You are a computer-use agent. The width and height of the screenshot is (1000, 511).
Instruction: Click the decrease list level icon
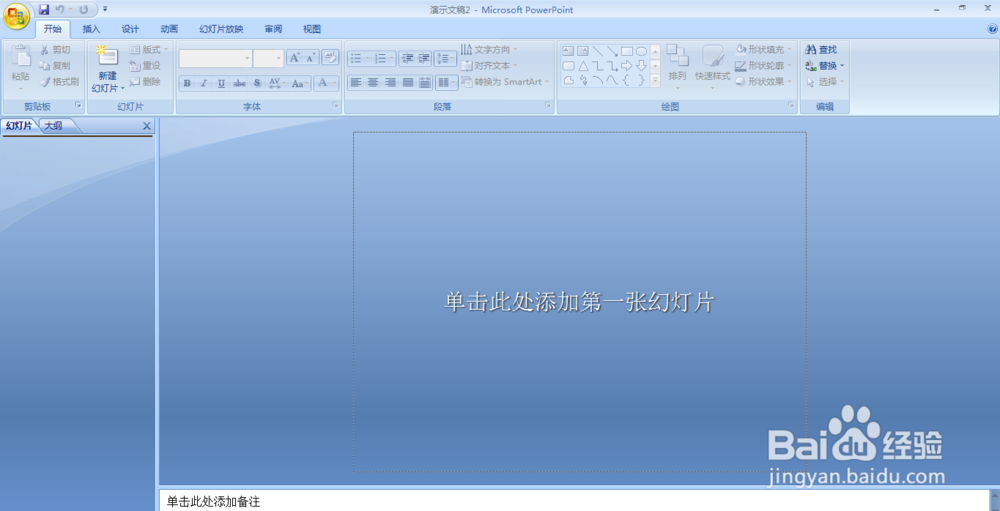pyautogui.click(x=408, y=59)
